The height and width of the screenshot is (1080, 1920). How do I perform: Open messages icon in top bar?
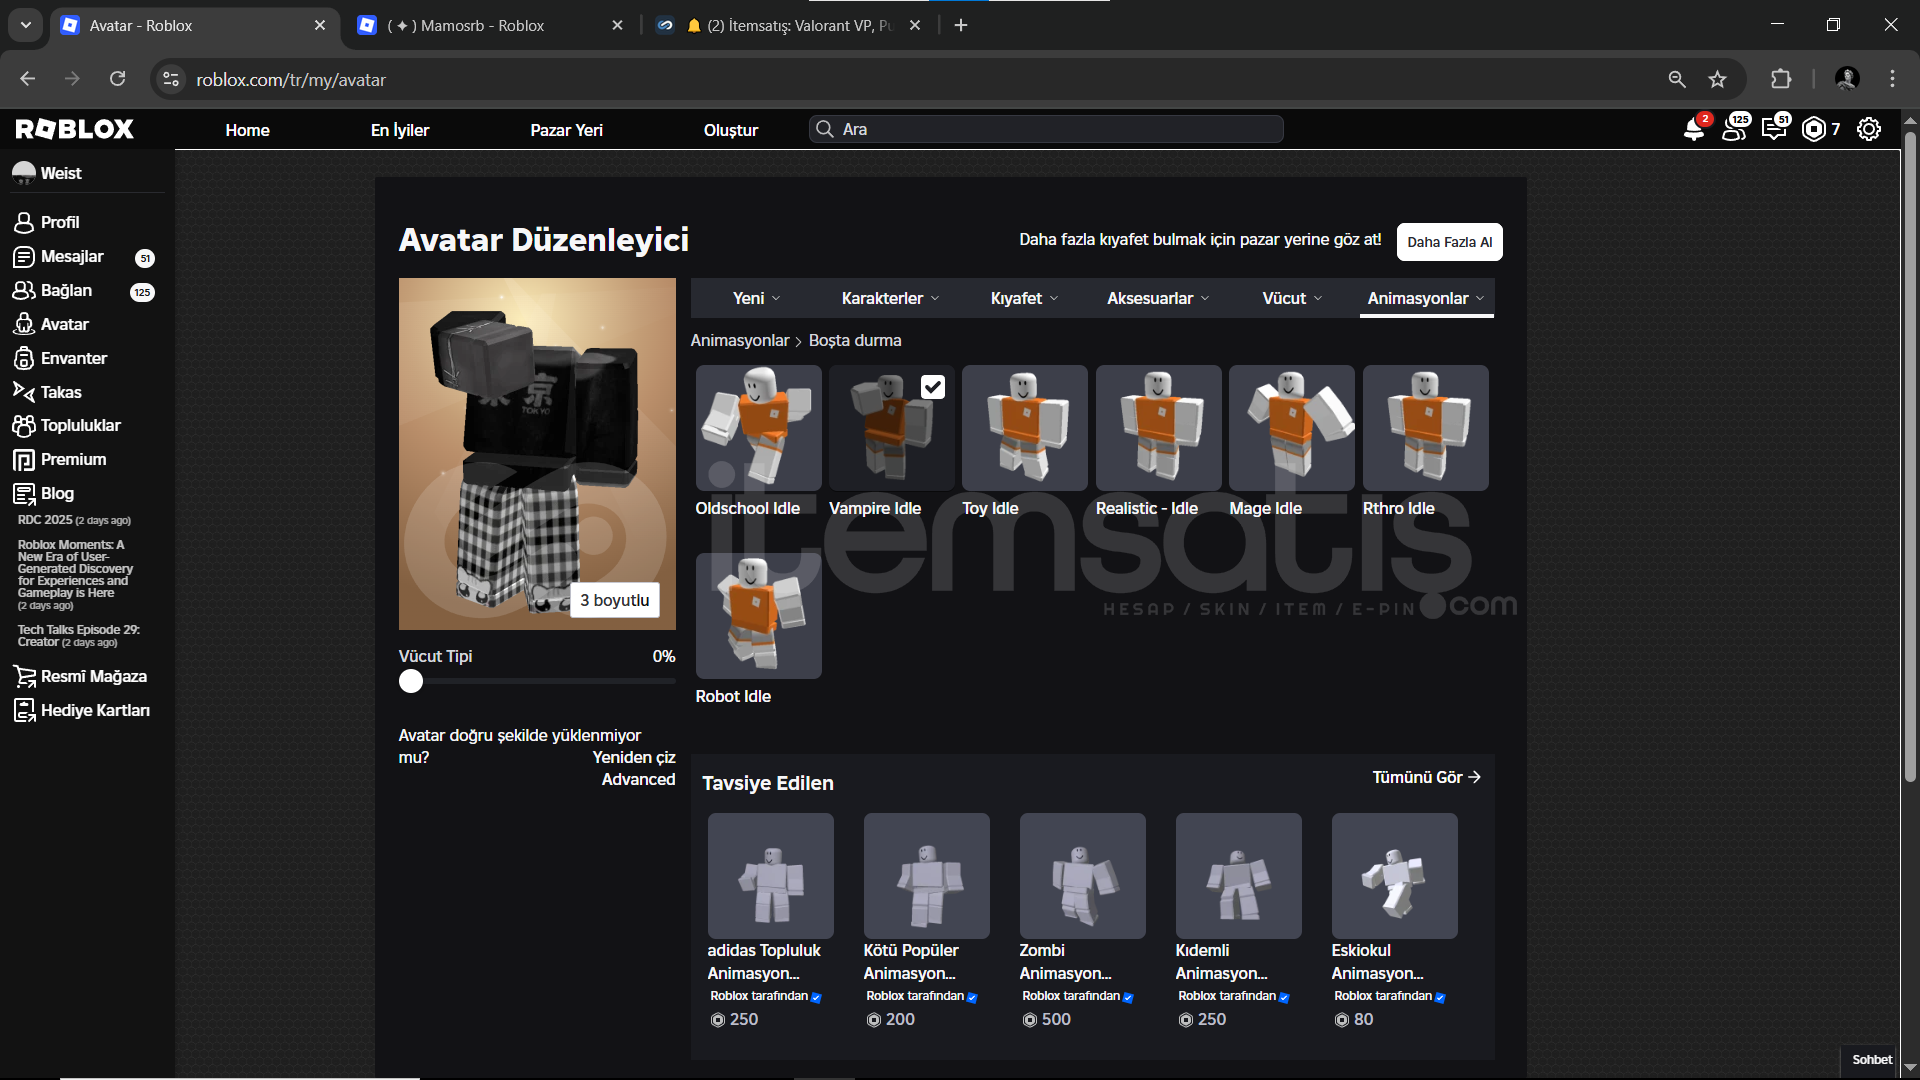pos(1775,129)
